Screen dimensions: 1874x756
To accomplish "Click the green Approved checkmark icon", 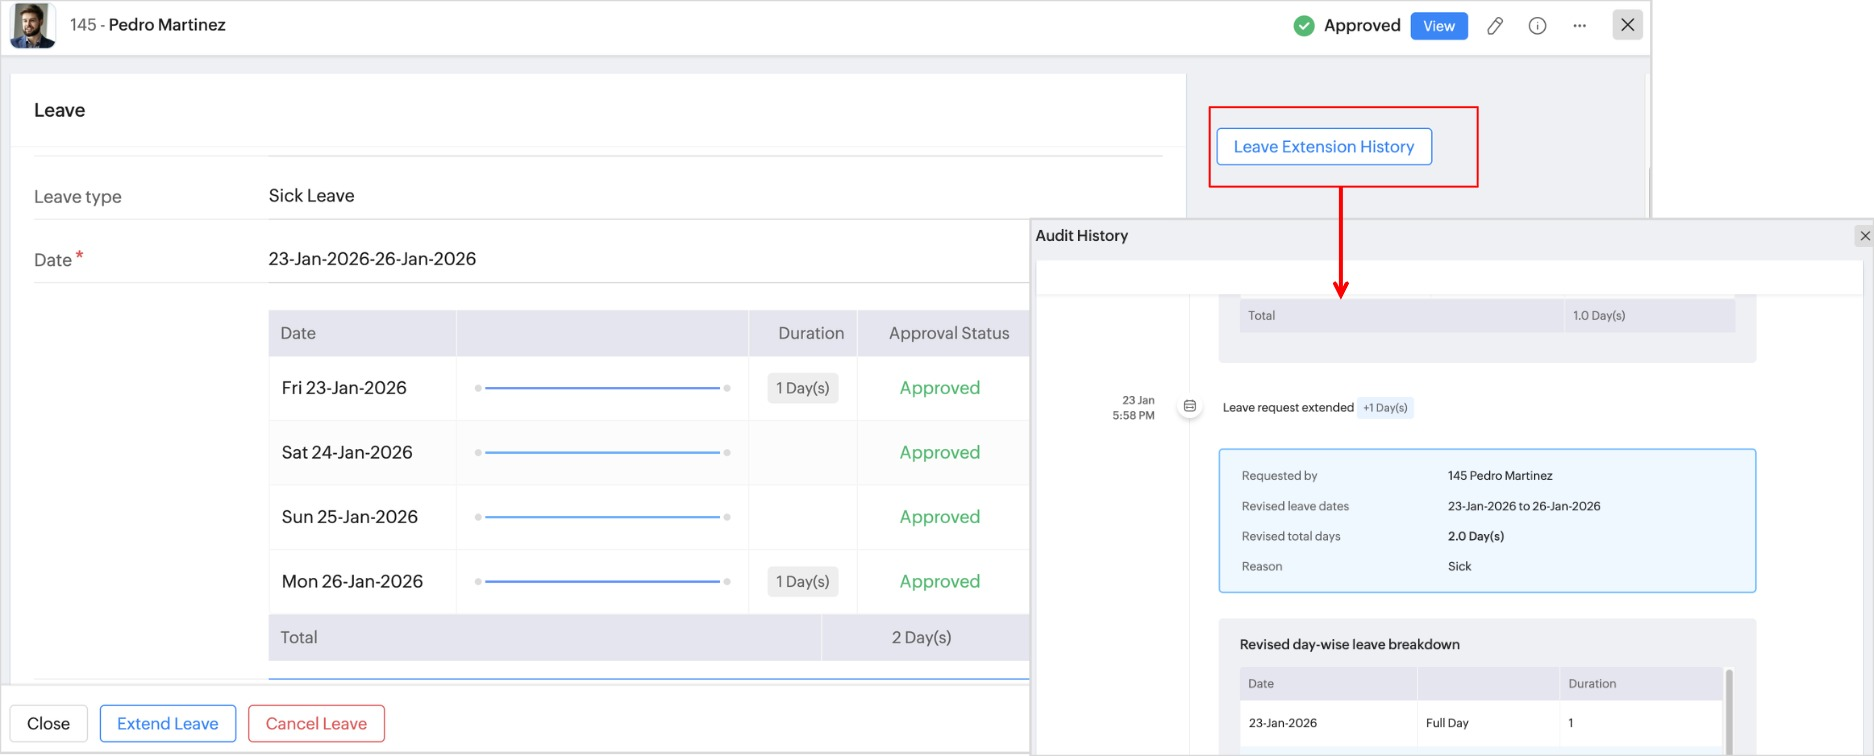I will (1303, 26).
